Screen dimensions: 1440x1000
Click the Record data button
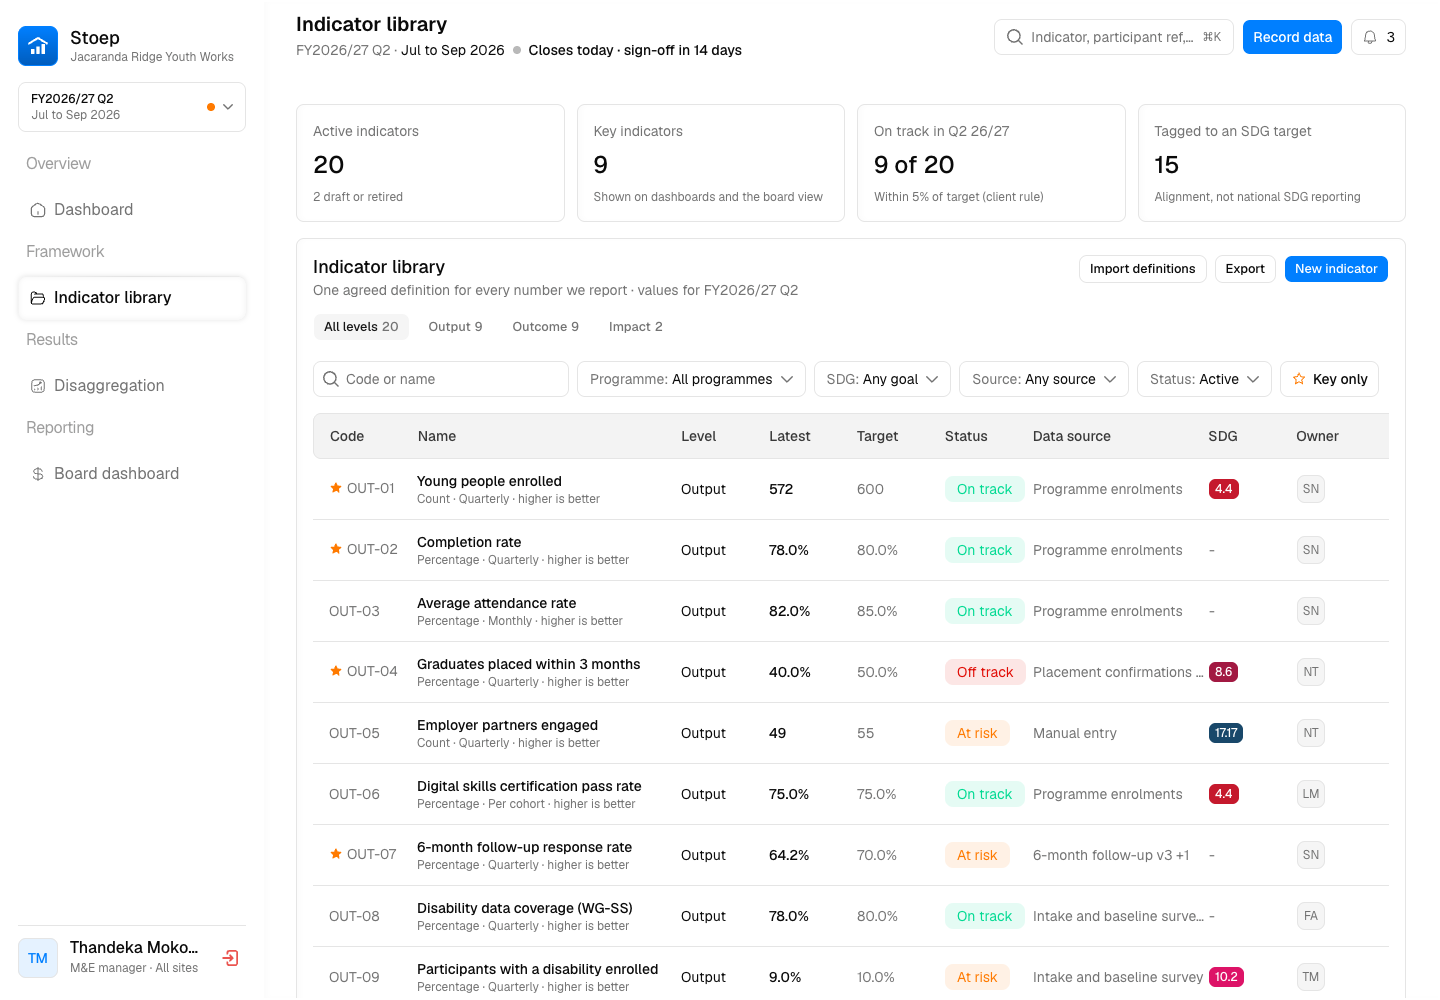pyautogui.click(x=1292, y=37)
